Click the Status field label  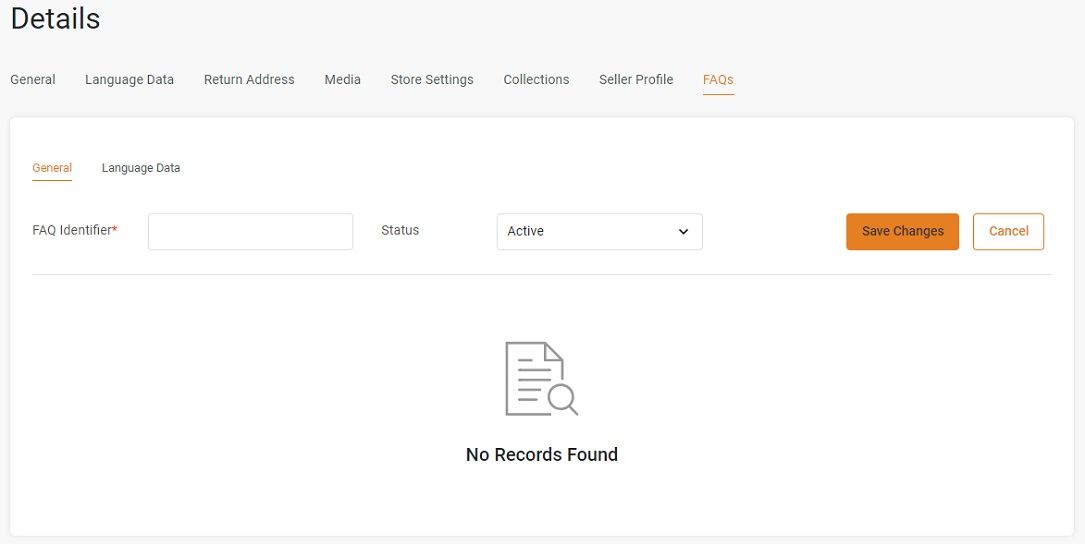point(400,230)
